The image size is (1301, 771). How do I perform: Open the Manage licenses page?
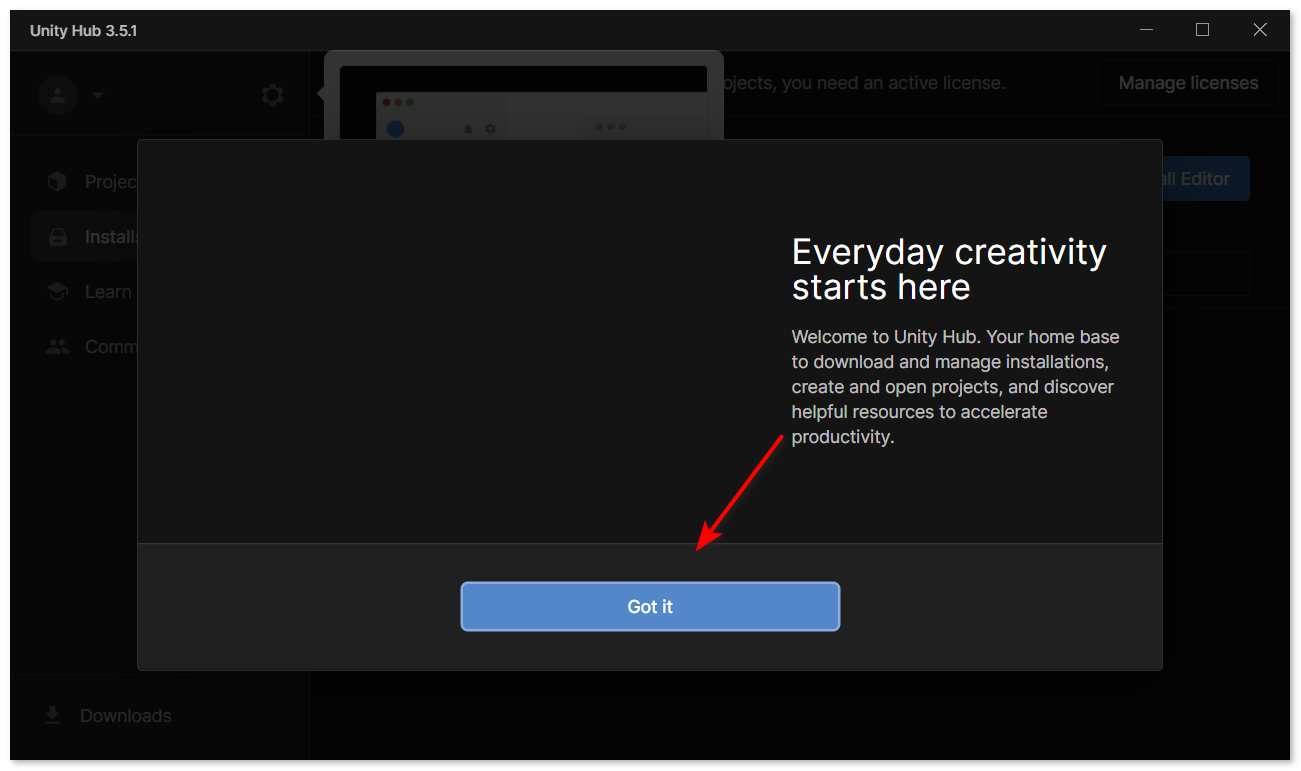click(1188, 83)
